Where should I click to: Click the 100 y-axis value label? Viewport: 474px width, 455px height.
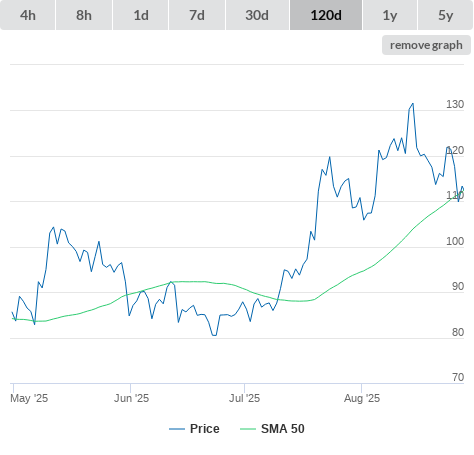455,241
